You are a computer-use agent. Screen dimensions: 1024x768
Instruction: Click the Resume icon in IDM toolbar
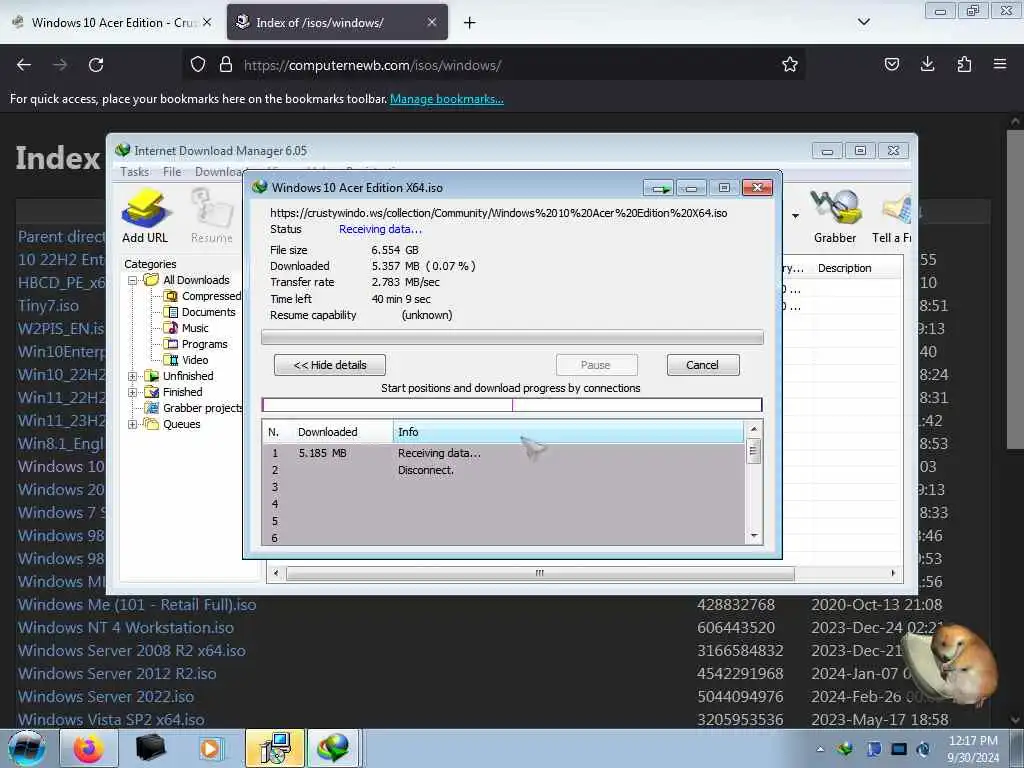[x=212, y=216]
